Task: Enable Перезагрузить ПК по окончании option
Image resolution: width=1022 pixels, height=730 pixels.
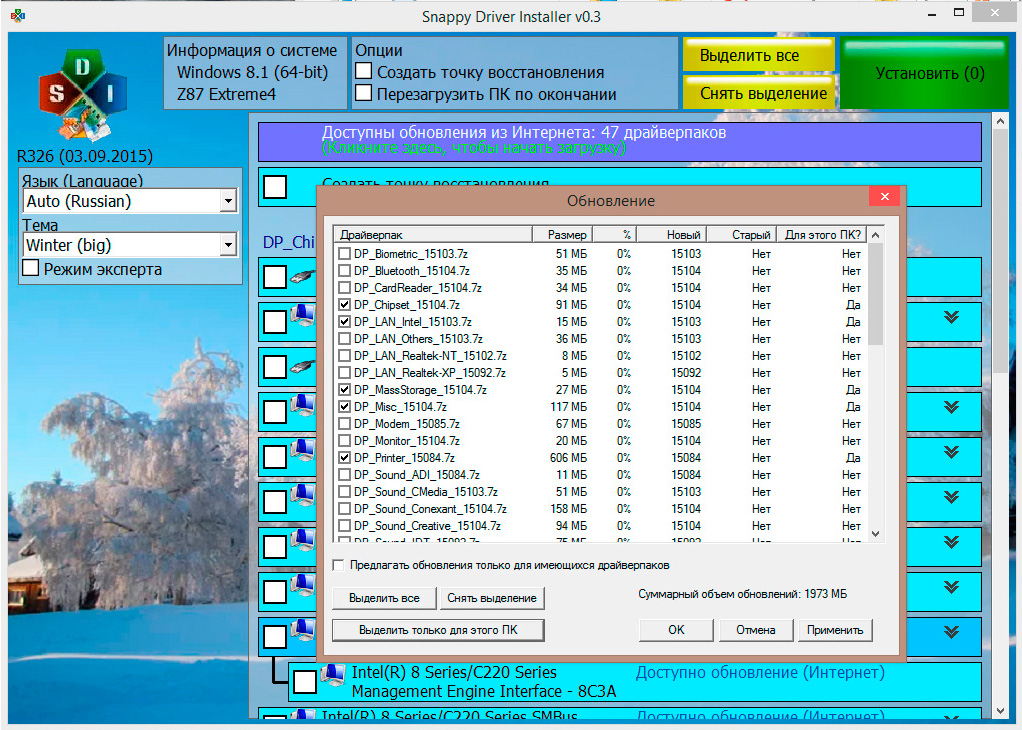Action: tap(364, 94)
